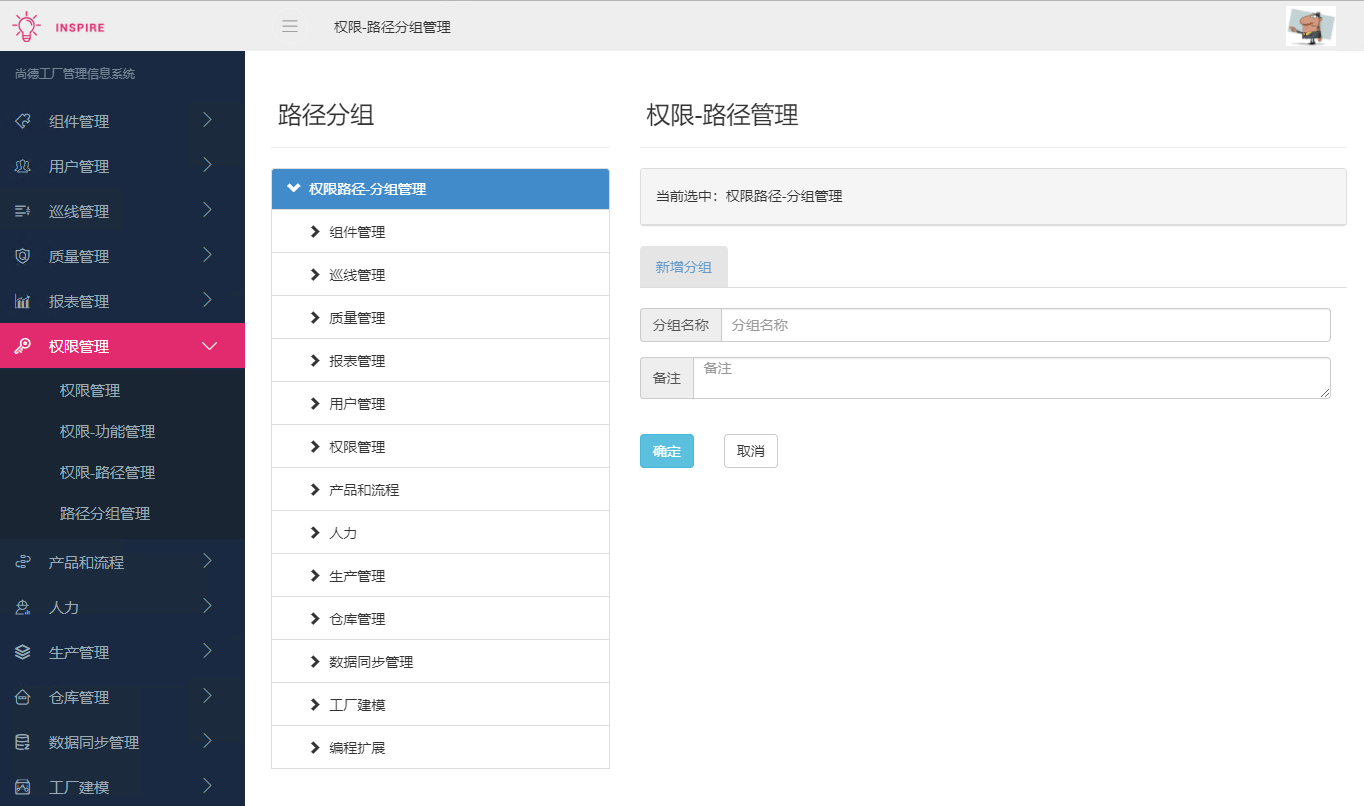Screen dimensions: 1364x806
Task: Click the 用户管理 users icon in sidebar
Action: tap(22, 166)
